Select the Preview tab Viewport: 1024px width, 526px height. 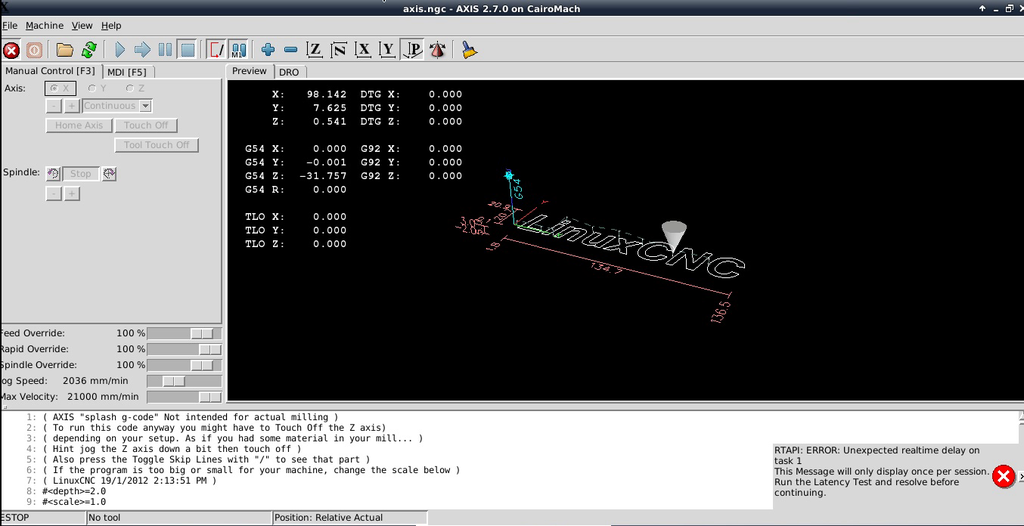249,71
